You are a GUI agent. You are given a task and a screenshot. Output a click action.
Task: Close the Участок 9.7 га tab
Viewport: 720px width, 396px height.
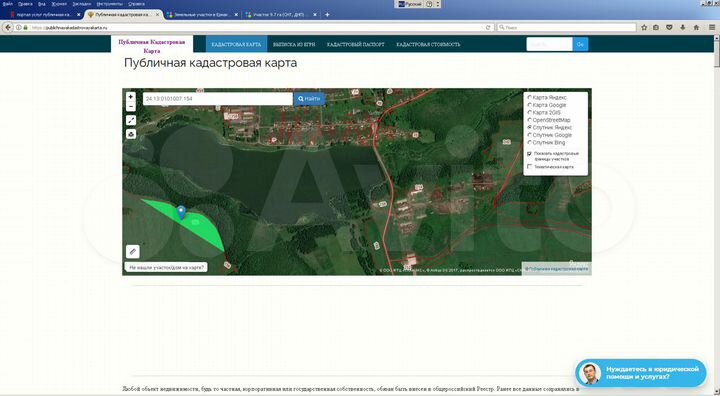315,15
